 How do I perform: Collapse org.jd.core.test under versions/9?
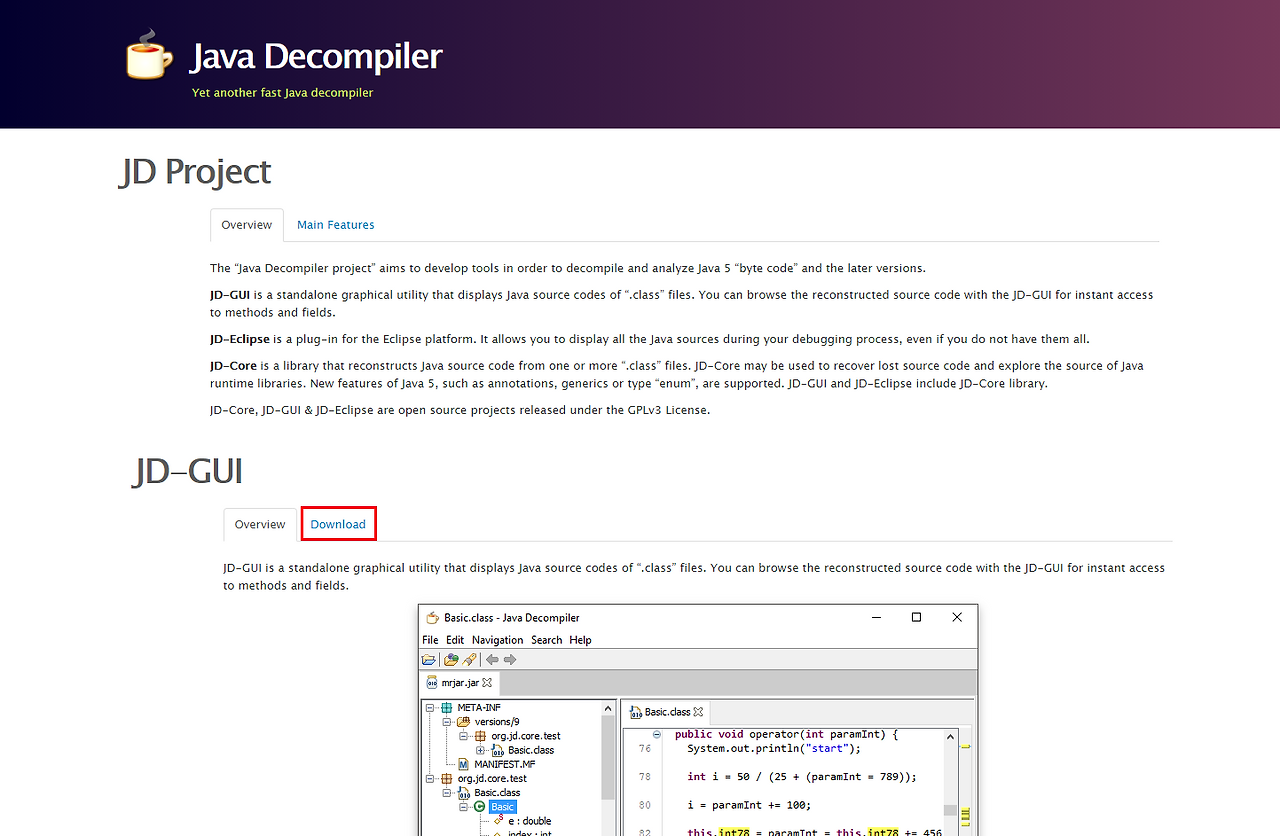pos(464,736)
